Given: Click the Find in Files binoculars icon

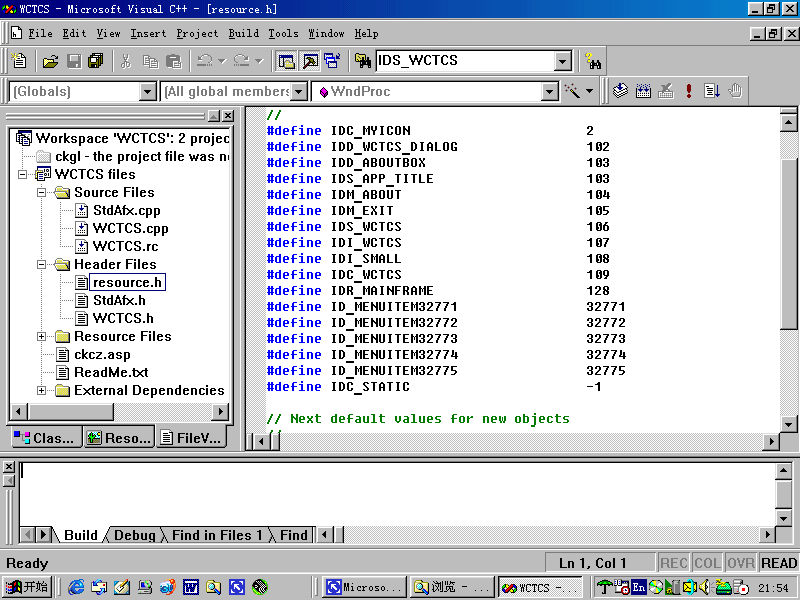Looking at the screenshot, I should tap(363, 61).
